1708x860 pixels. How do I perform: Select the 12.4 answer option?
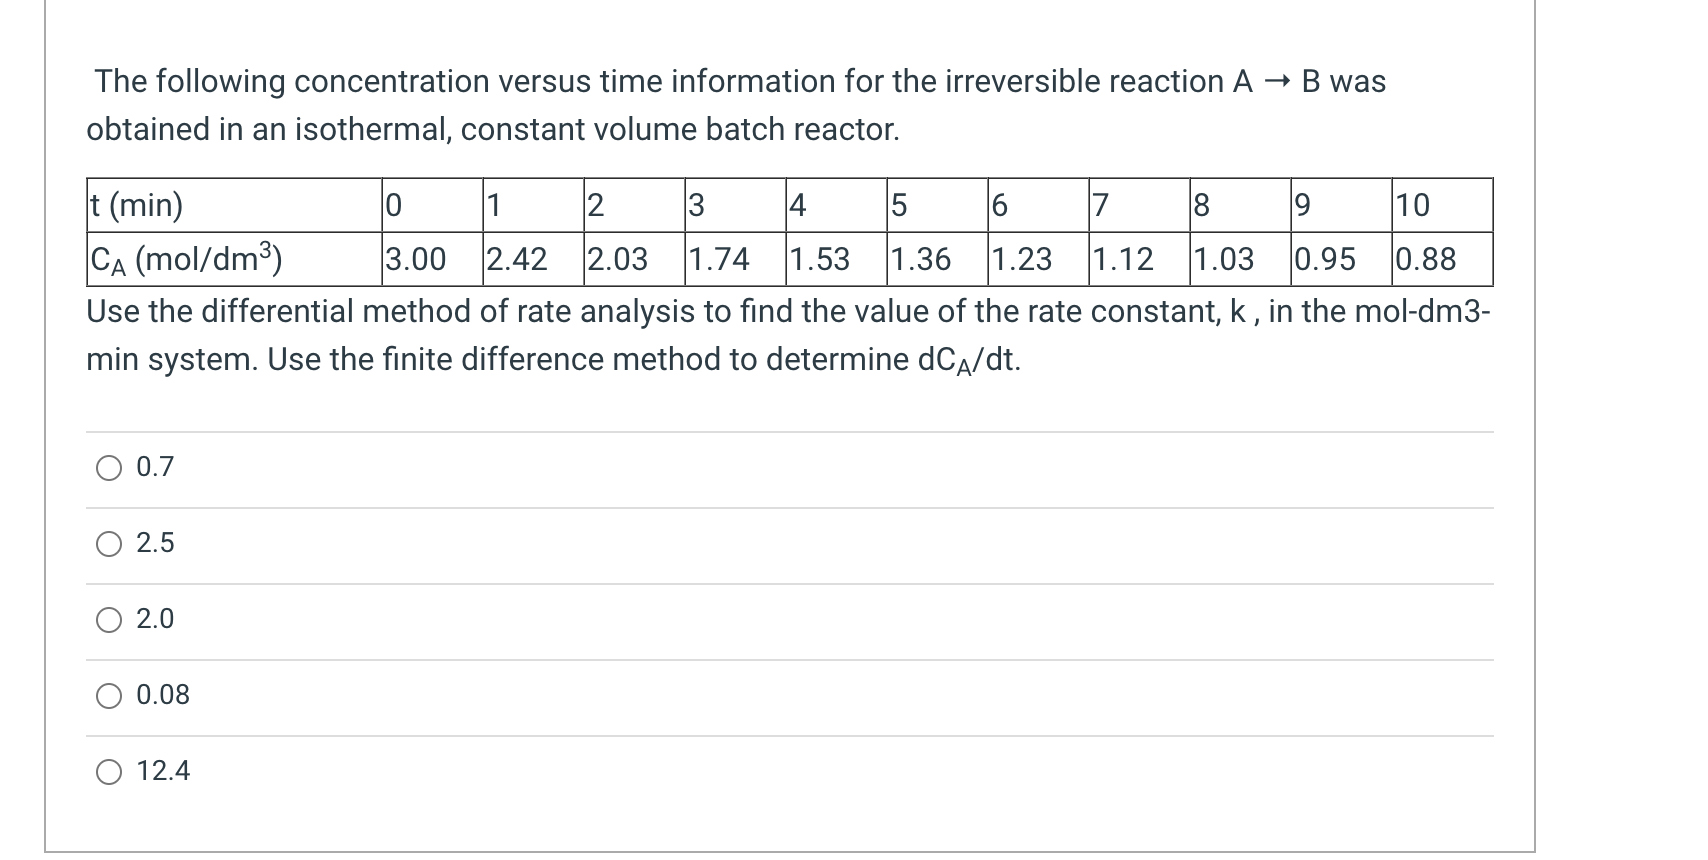110,770
